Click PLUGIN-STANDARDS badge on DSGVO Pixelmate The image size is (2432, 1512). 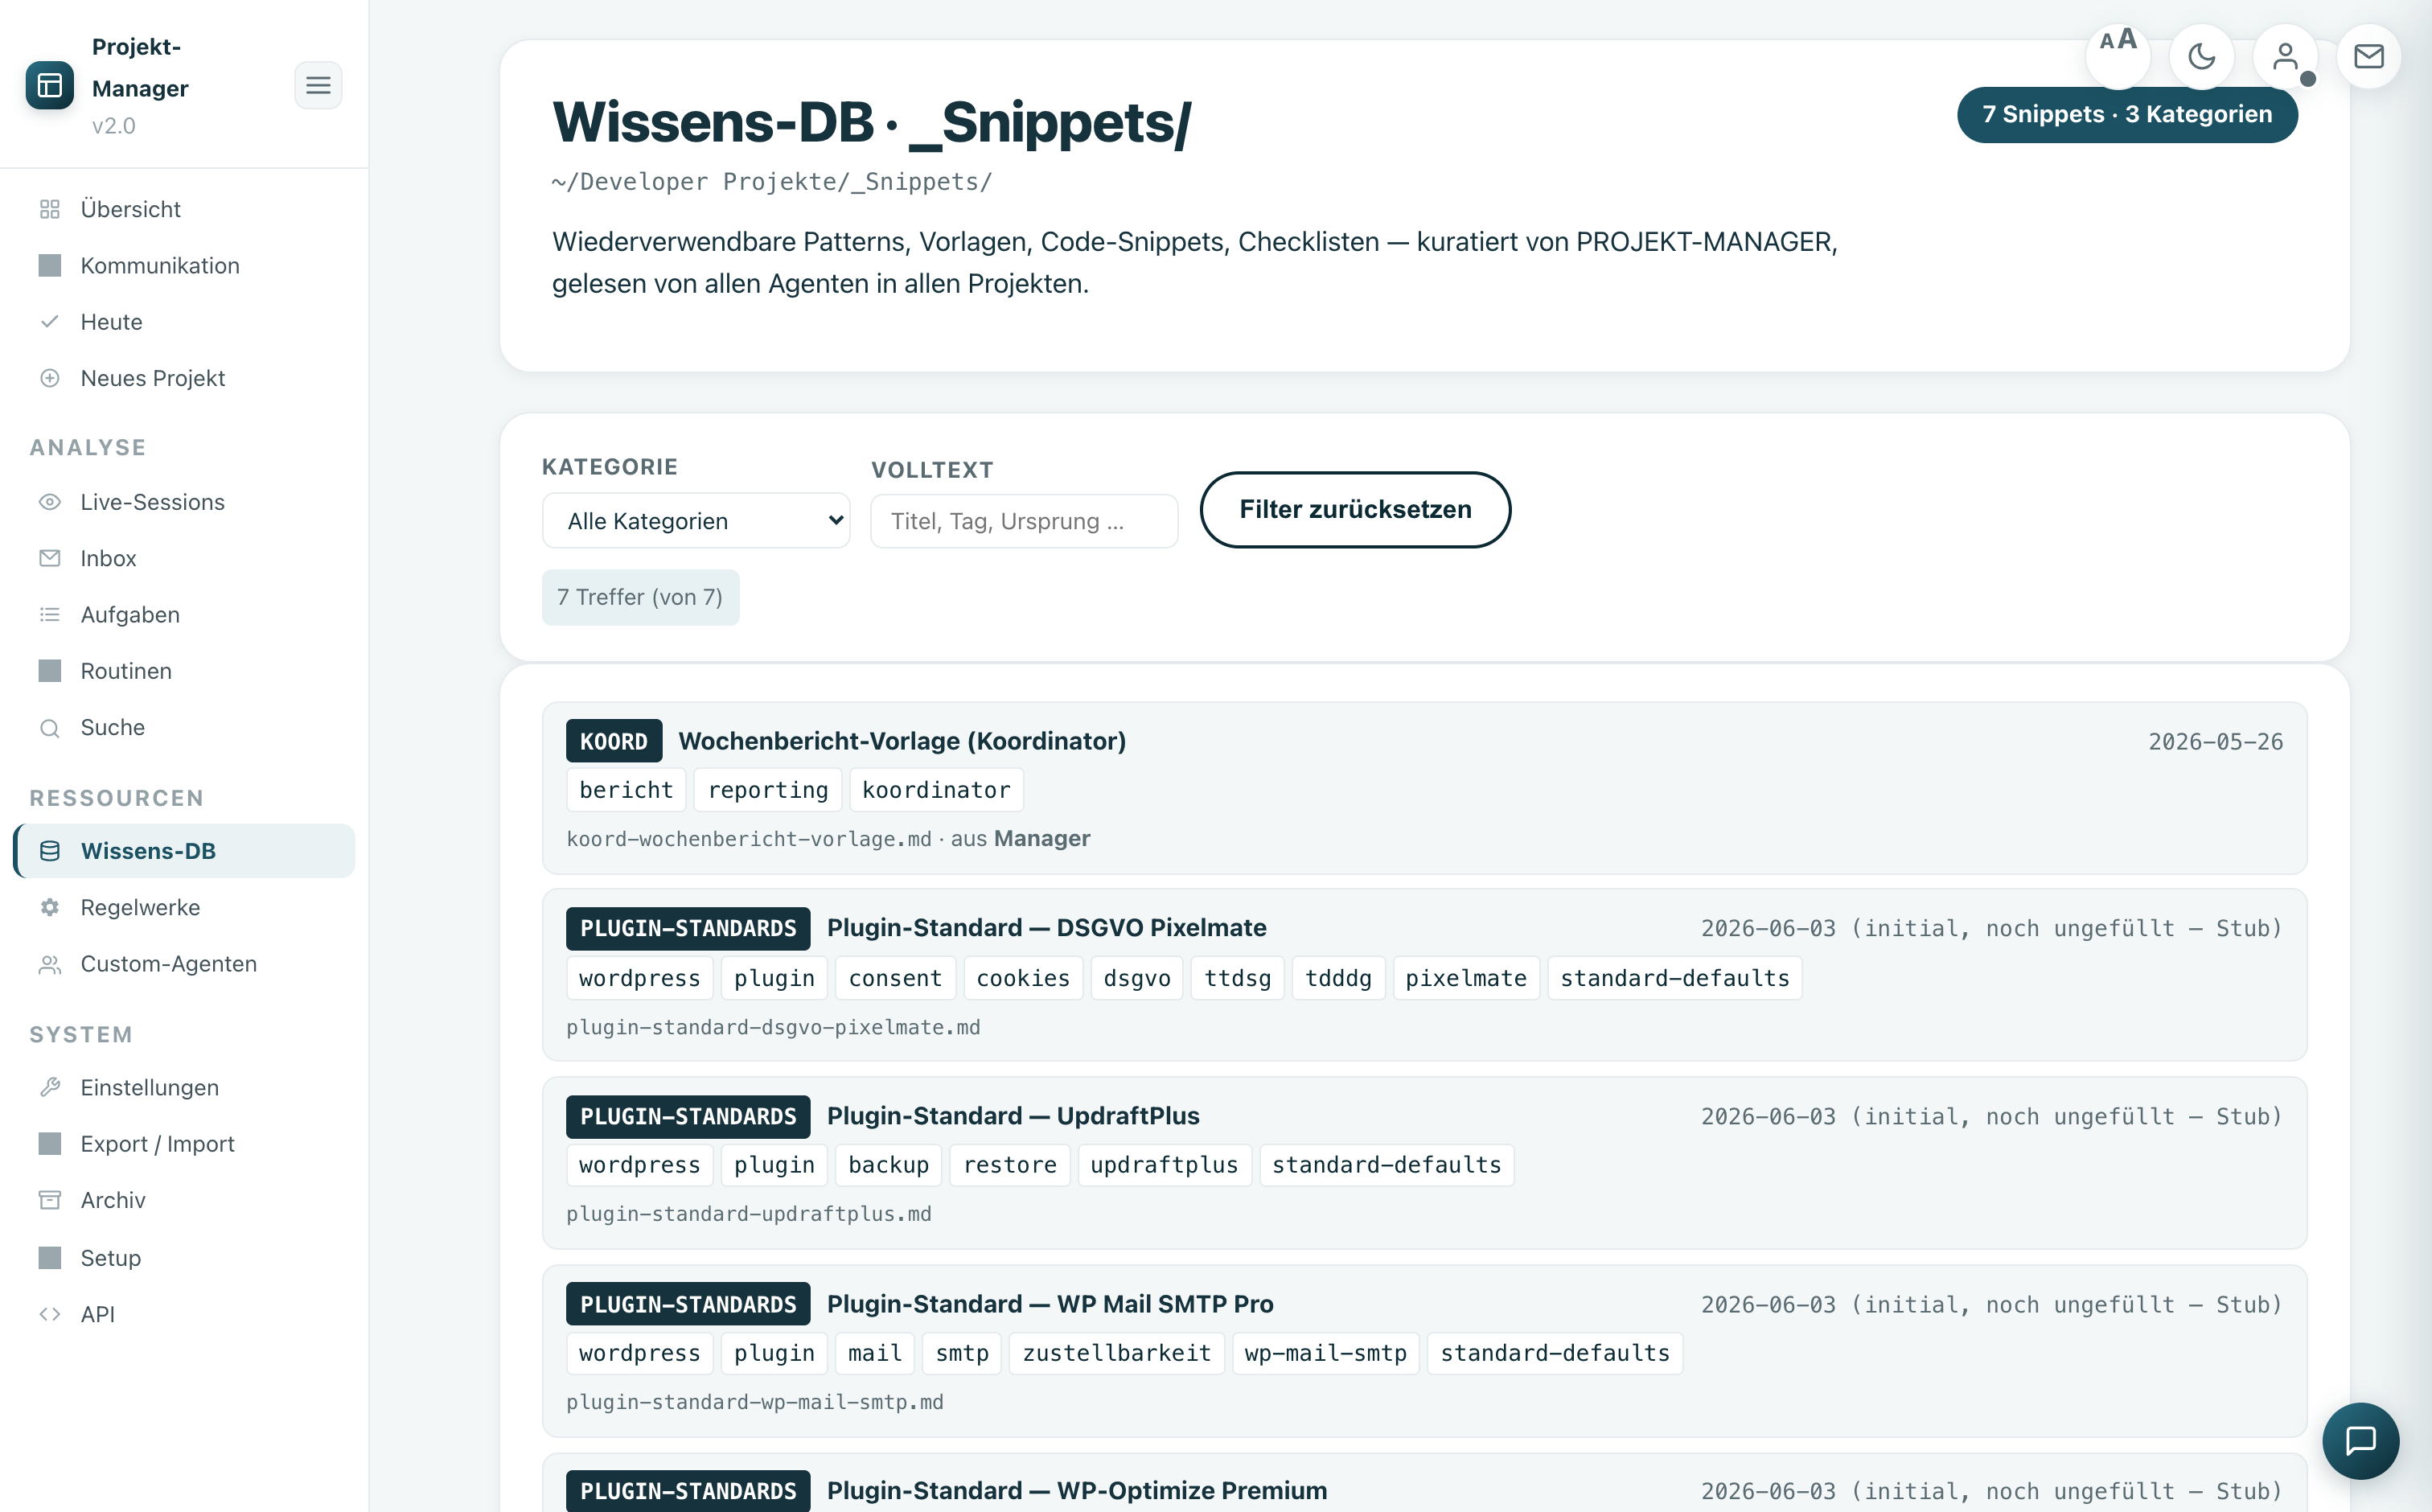(688, 928)
